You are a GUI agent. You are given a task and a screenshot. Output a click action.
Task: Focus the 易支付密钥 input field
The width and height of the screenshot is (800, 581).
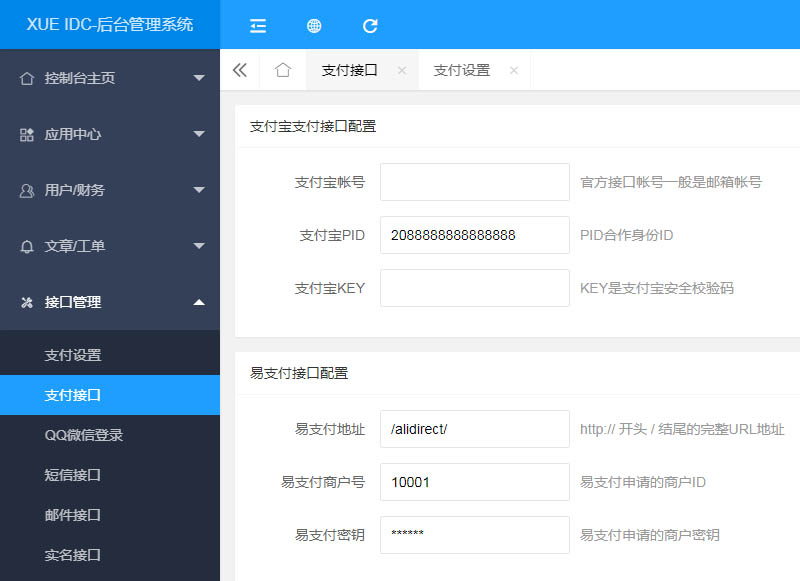[x=474, y=535]
